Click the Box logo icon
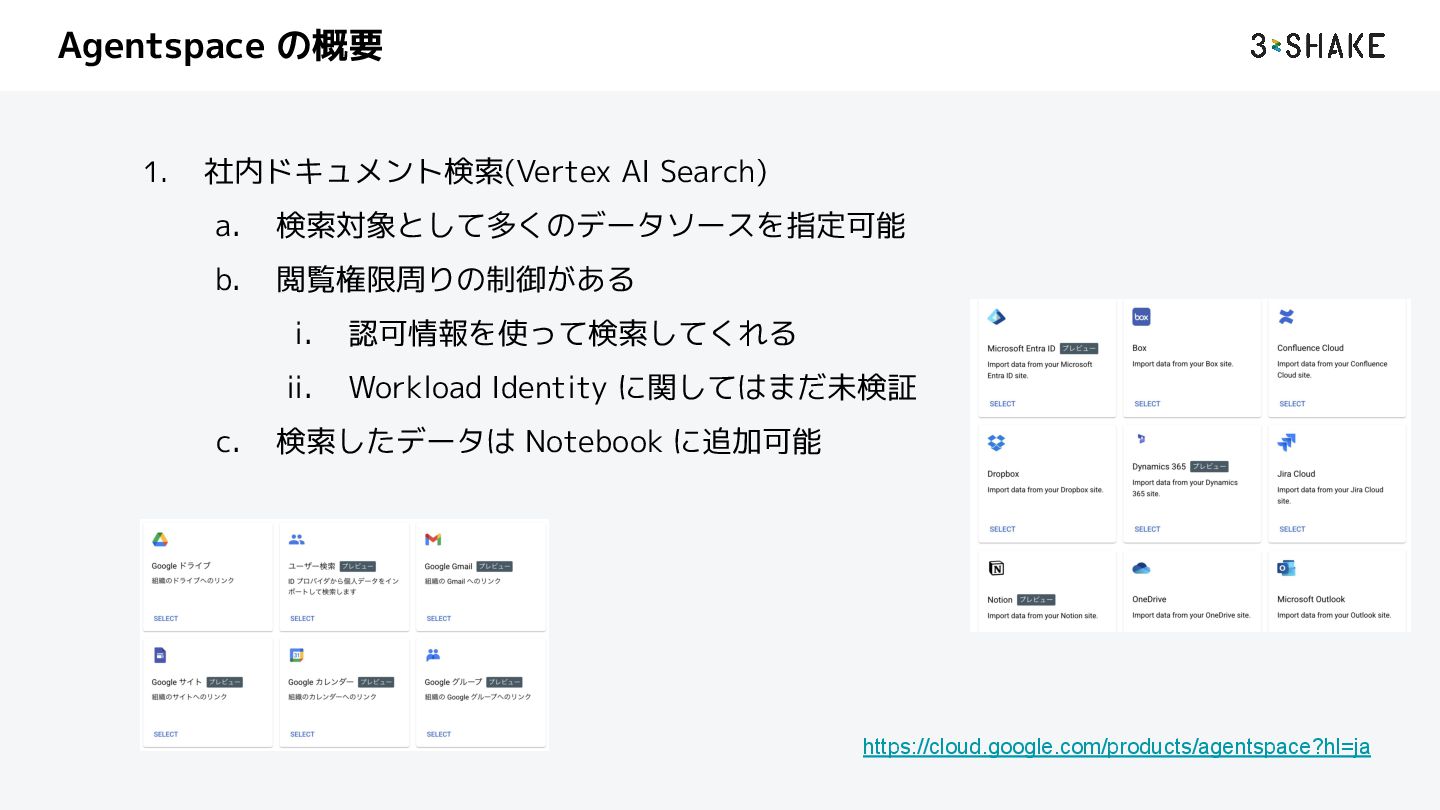 [x=1141, y=317]
